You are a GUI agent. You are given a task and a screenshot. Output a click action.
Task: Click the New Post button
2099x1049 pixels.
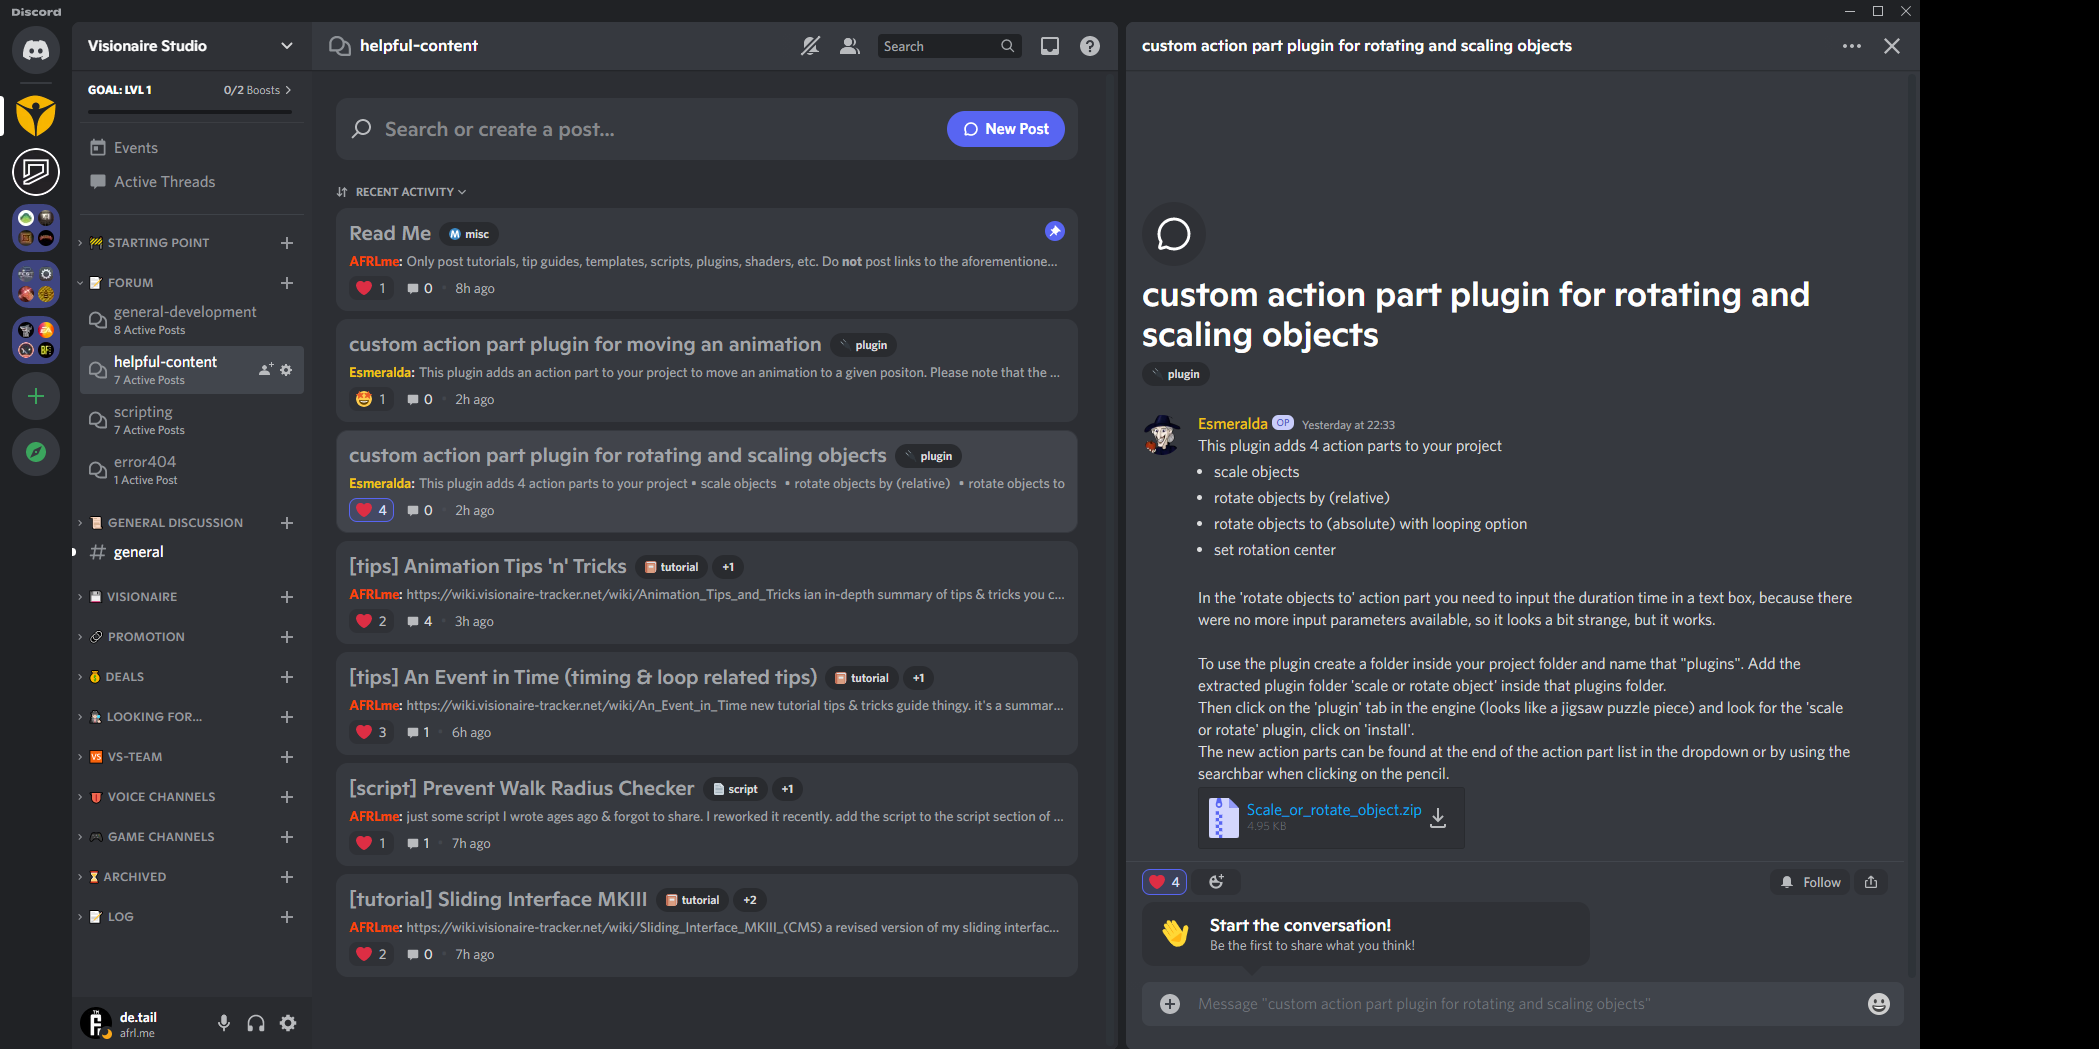coord(1006,129)
